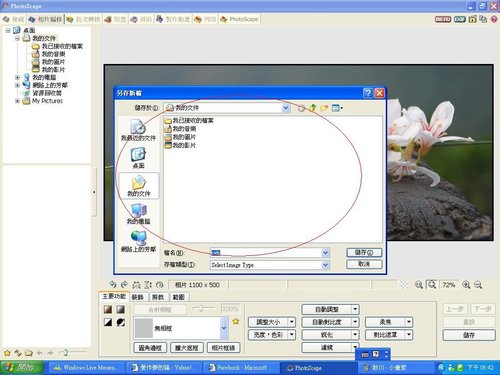Open the 製作動畫 animated GIF tab
Image resolution: width=500 pixels, height=375 pixels.
[173, 19]
